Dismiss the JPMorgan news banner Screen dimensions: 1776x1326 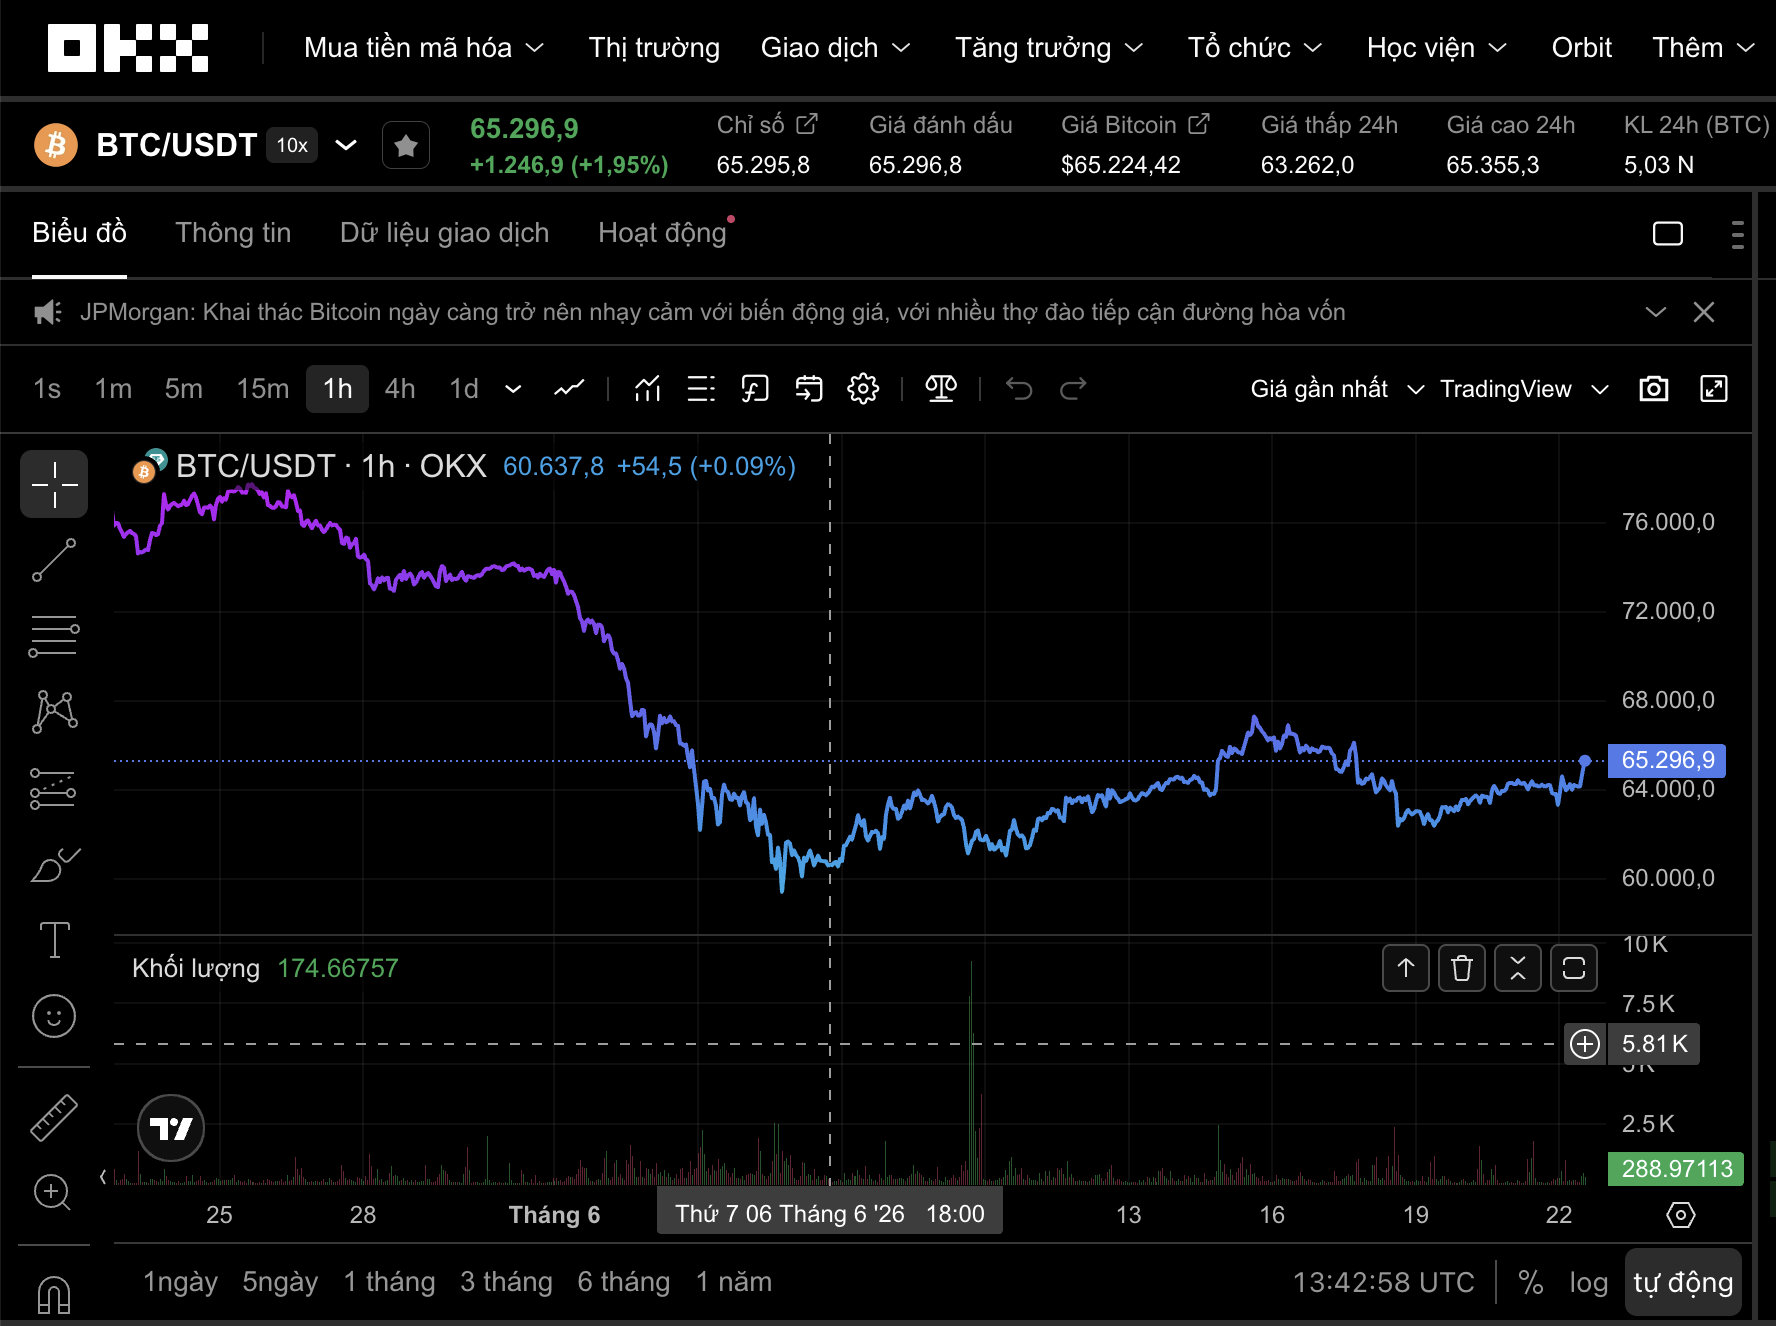pos(1704,312)
